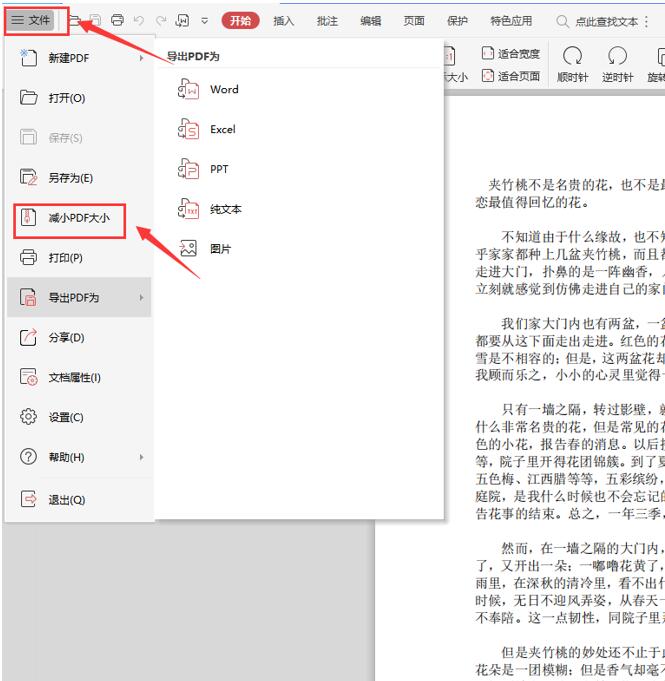Screen dimensions: 665x681
Task: Click the 减小PDF大小 compress icon
Action: tap(28, 217)
